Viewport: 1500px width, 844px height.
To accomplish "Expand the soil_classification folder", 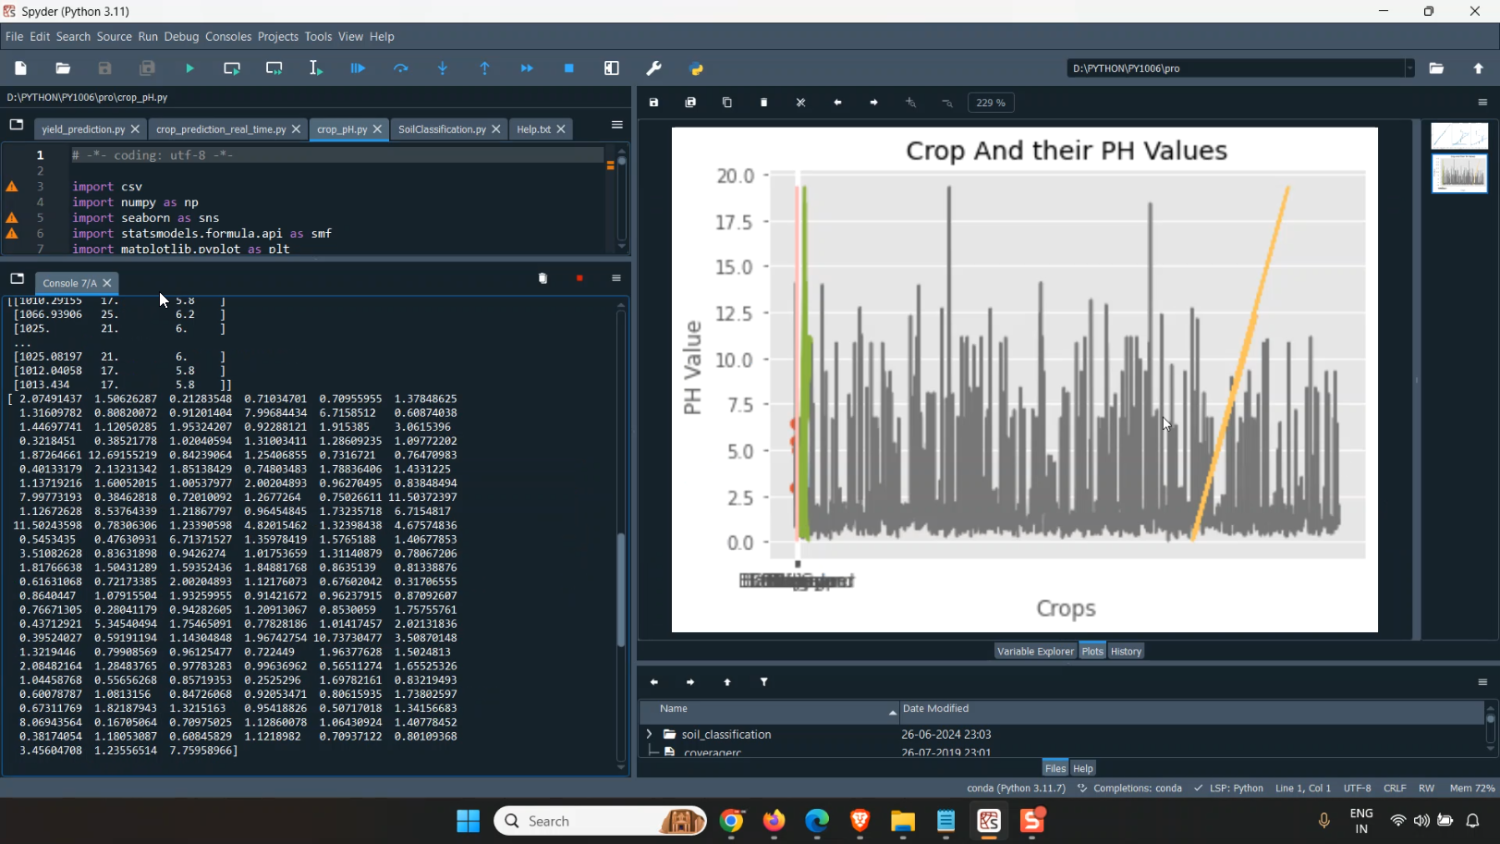I will (650, 734).
